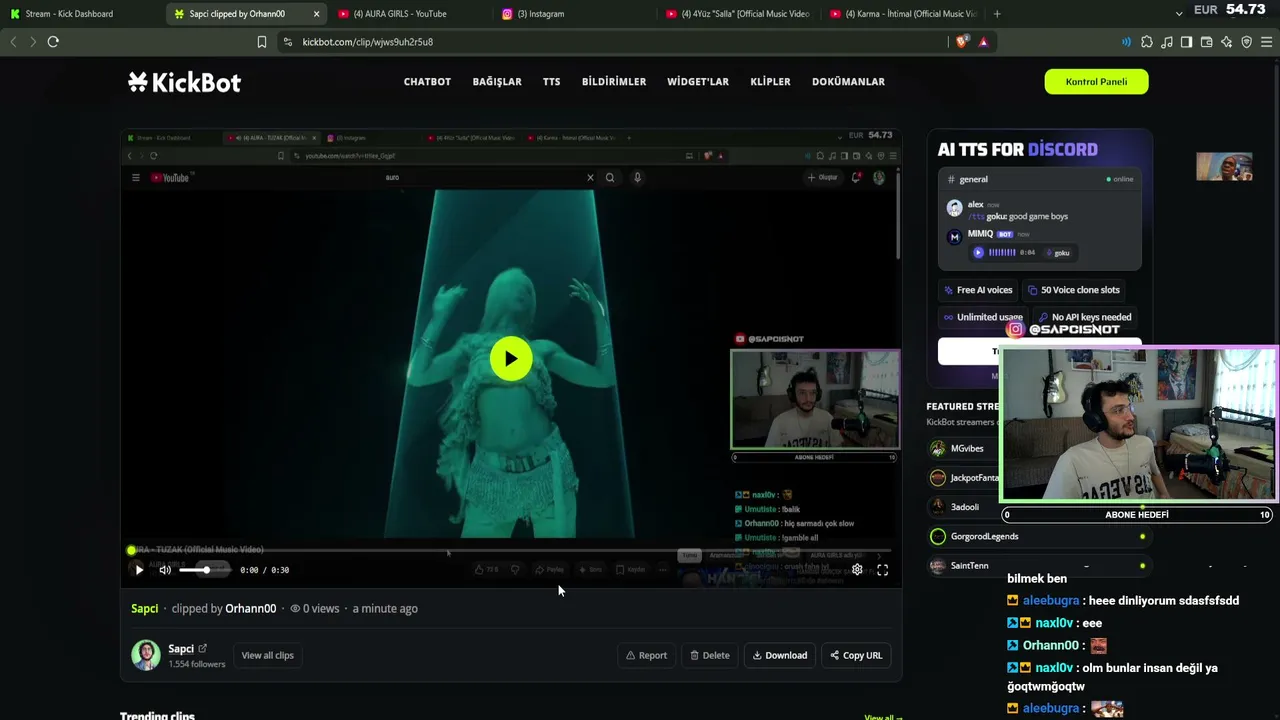Switch to the Instagram tab
The width and height of the screenshot is (1280, 720).
point(574,14)
